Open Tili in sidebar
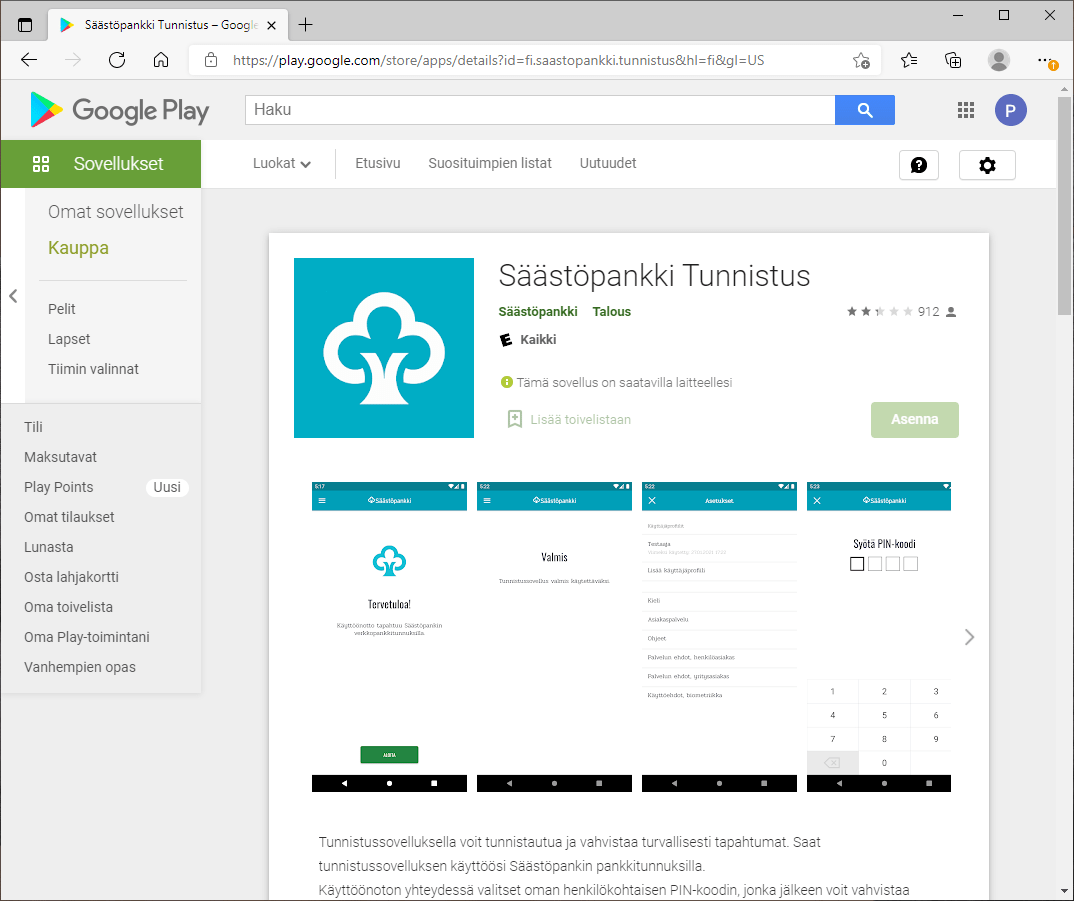 point(34,427)
